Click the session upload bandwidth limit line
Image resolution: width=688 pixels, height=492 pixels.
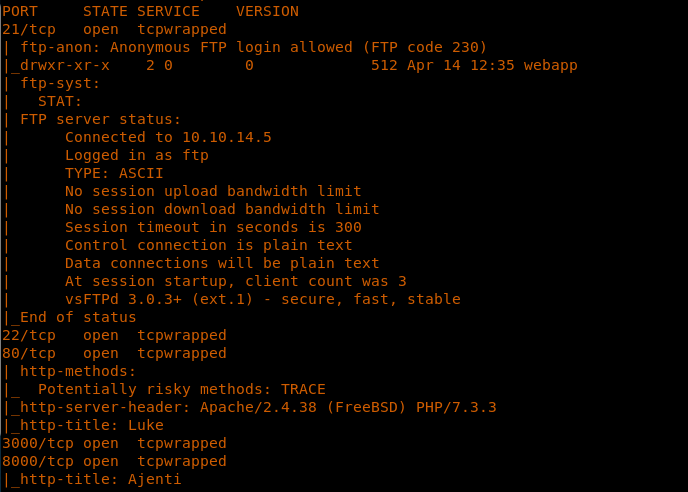(213, 191)
